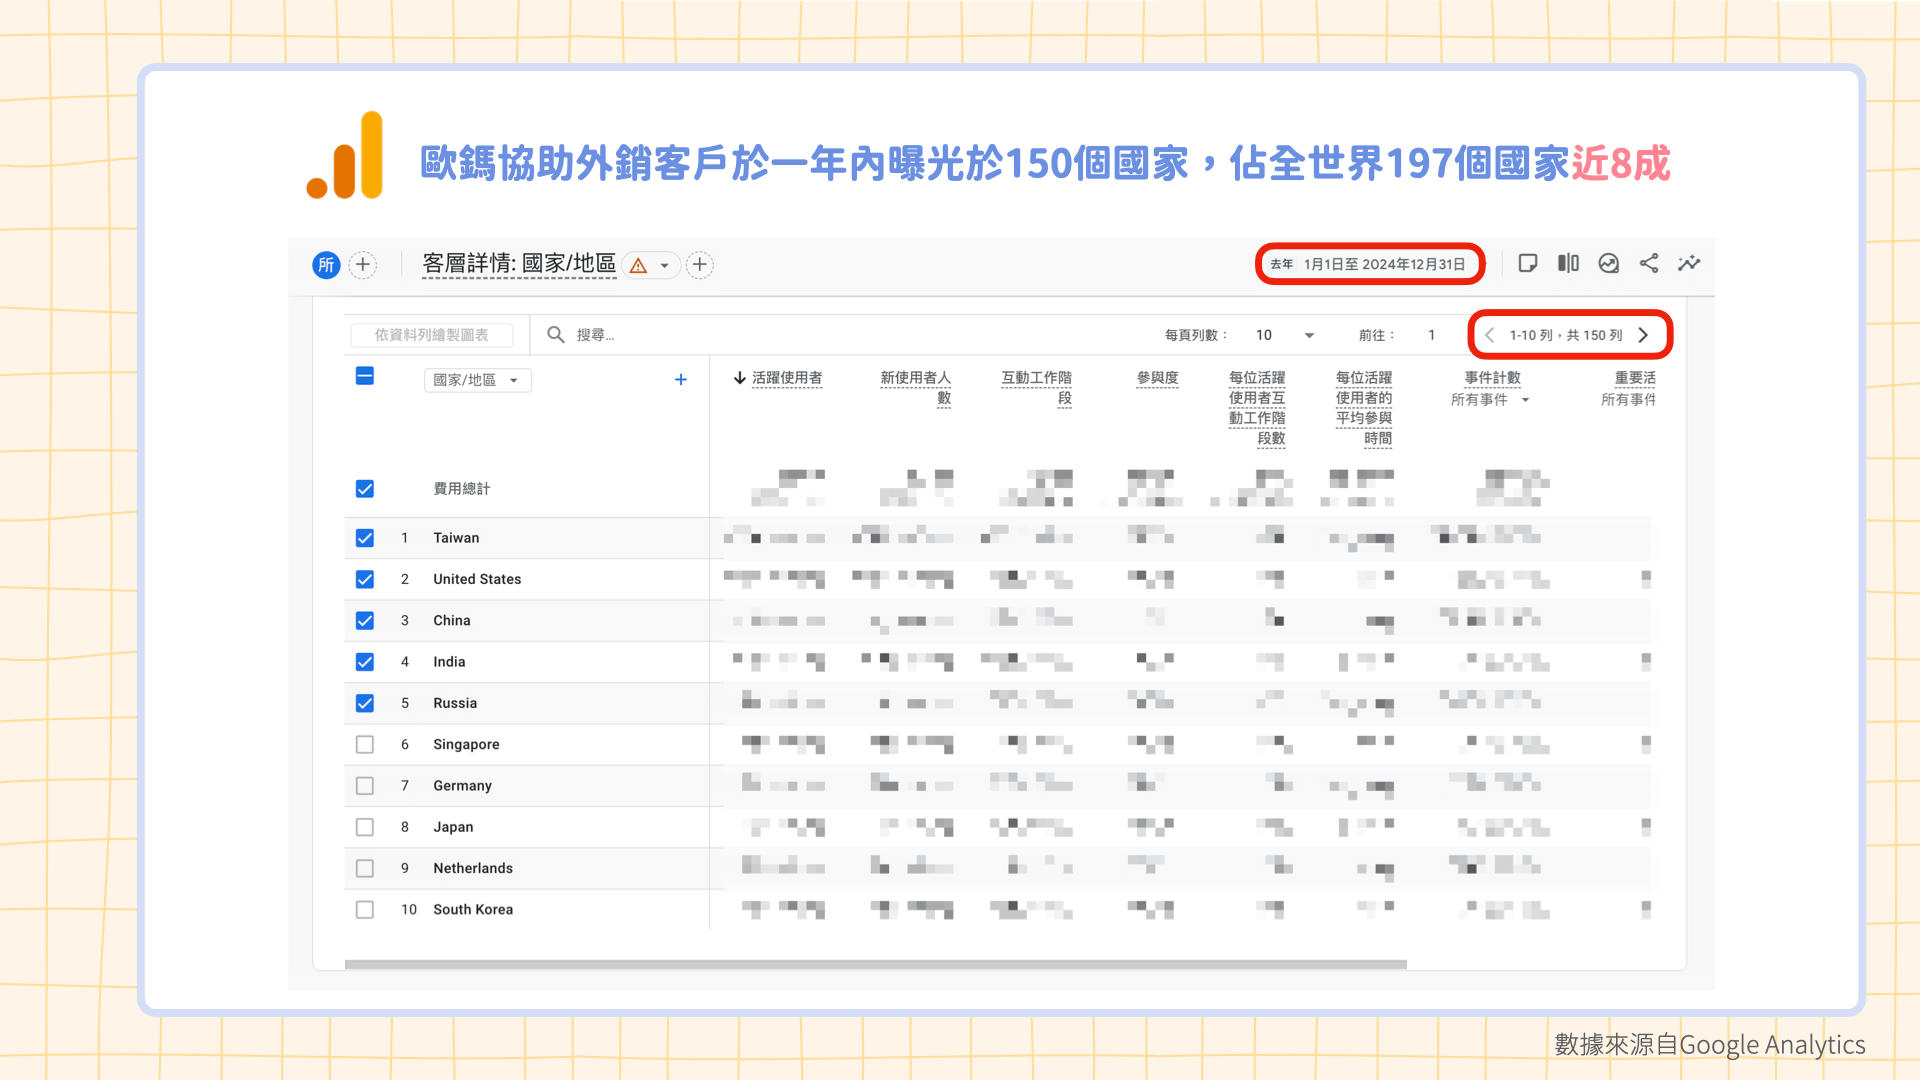Screen dimensions: 1920x1080
Task: Tick the South Korea row checkbox
Action: coord(365,910)
